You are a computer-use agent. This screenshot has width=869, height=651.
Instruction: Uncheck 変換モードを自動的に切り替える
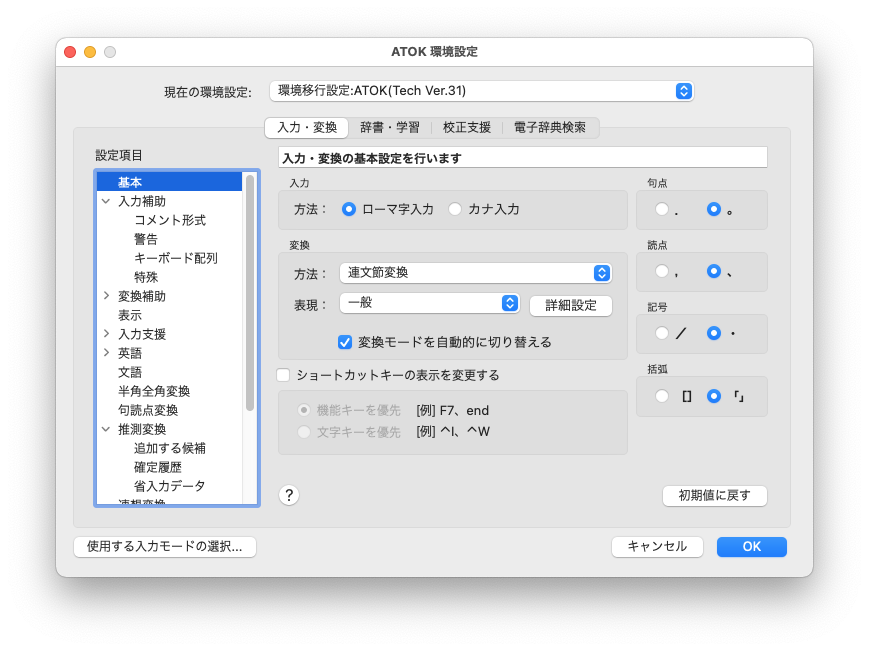coord(347,341)
